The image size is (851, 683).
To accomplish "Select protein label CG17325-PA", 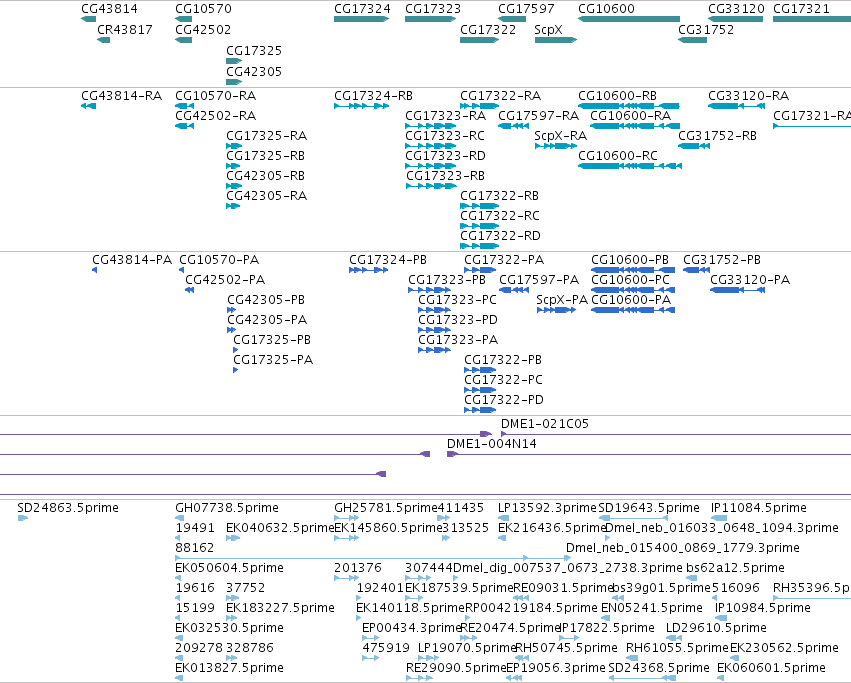I will [x=273, y=360].
